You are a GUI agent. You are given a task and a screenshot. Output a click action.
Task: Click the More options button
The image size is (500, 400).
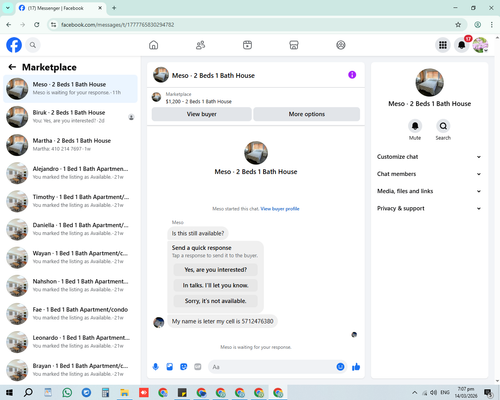click(x=307, y=114)
